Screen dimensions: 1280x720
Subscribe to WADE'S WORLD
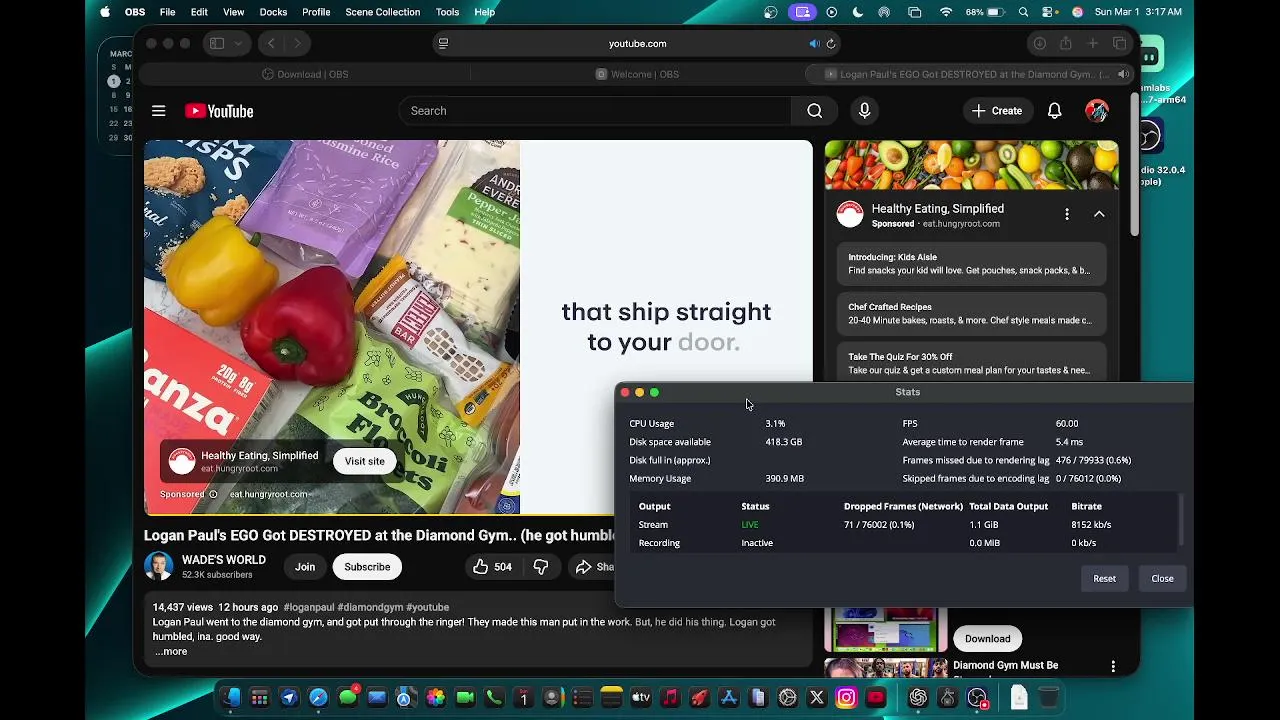point(367,567)
